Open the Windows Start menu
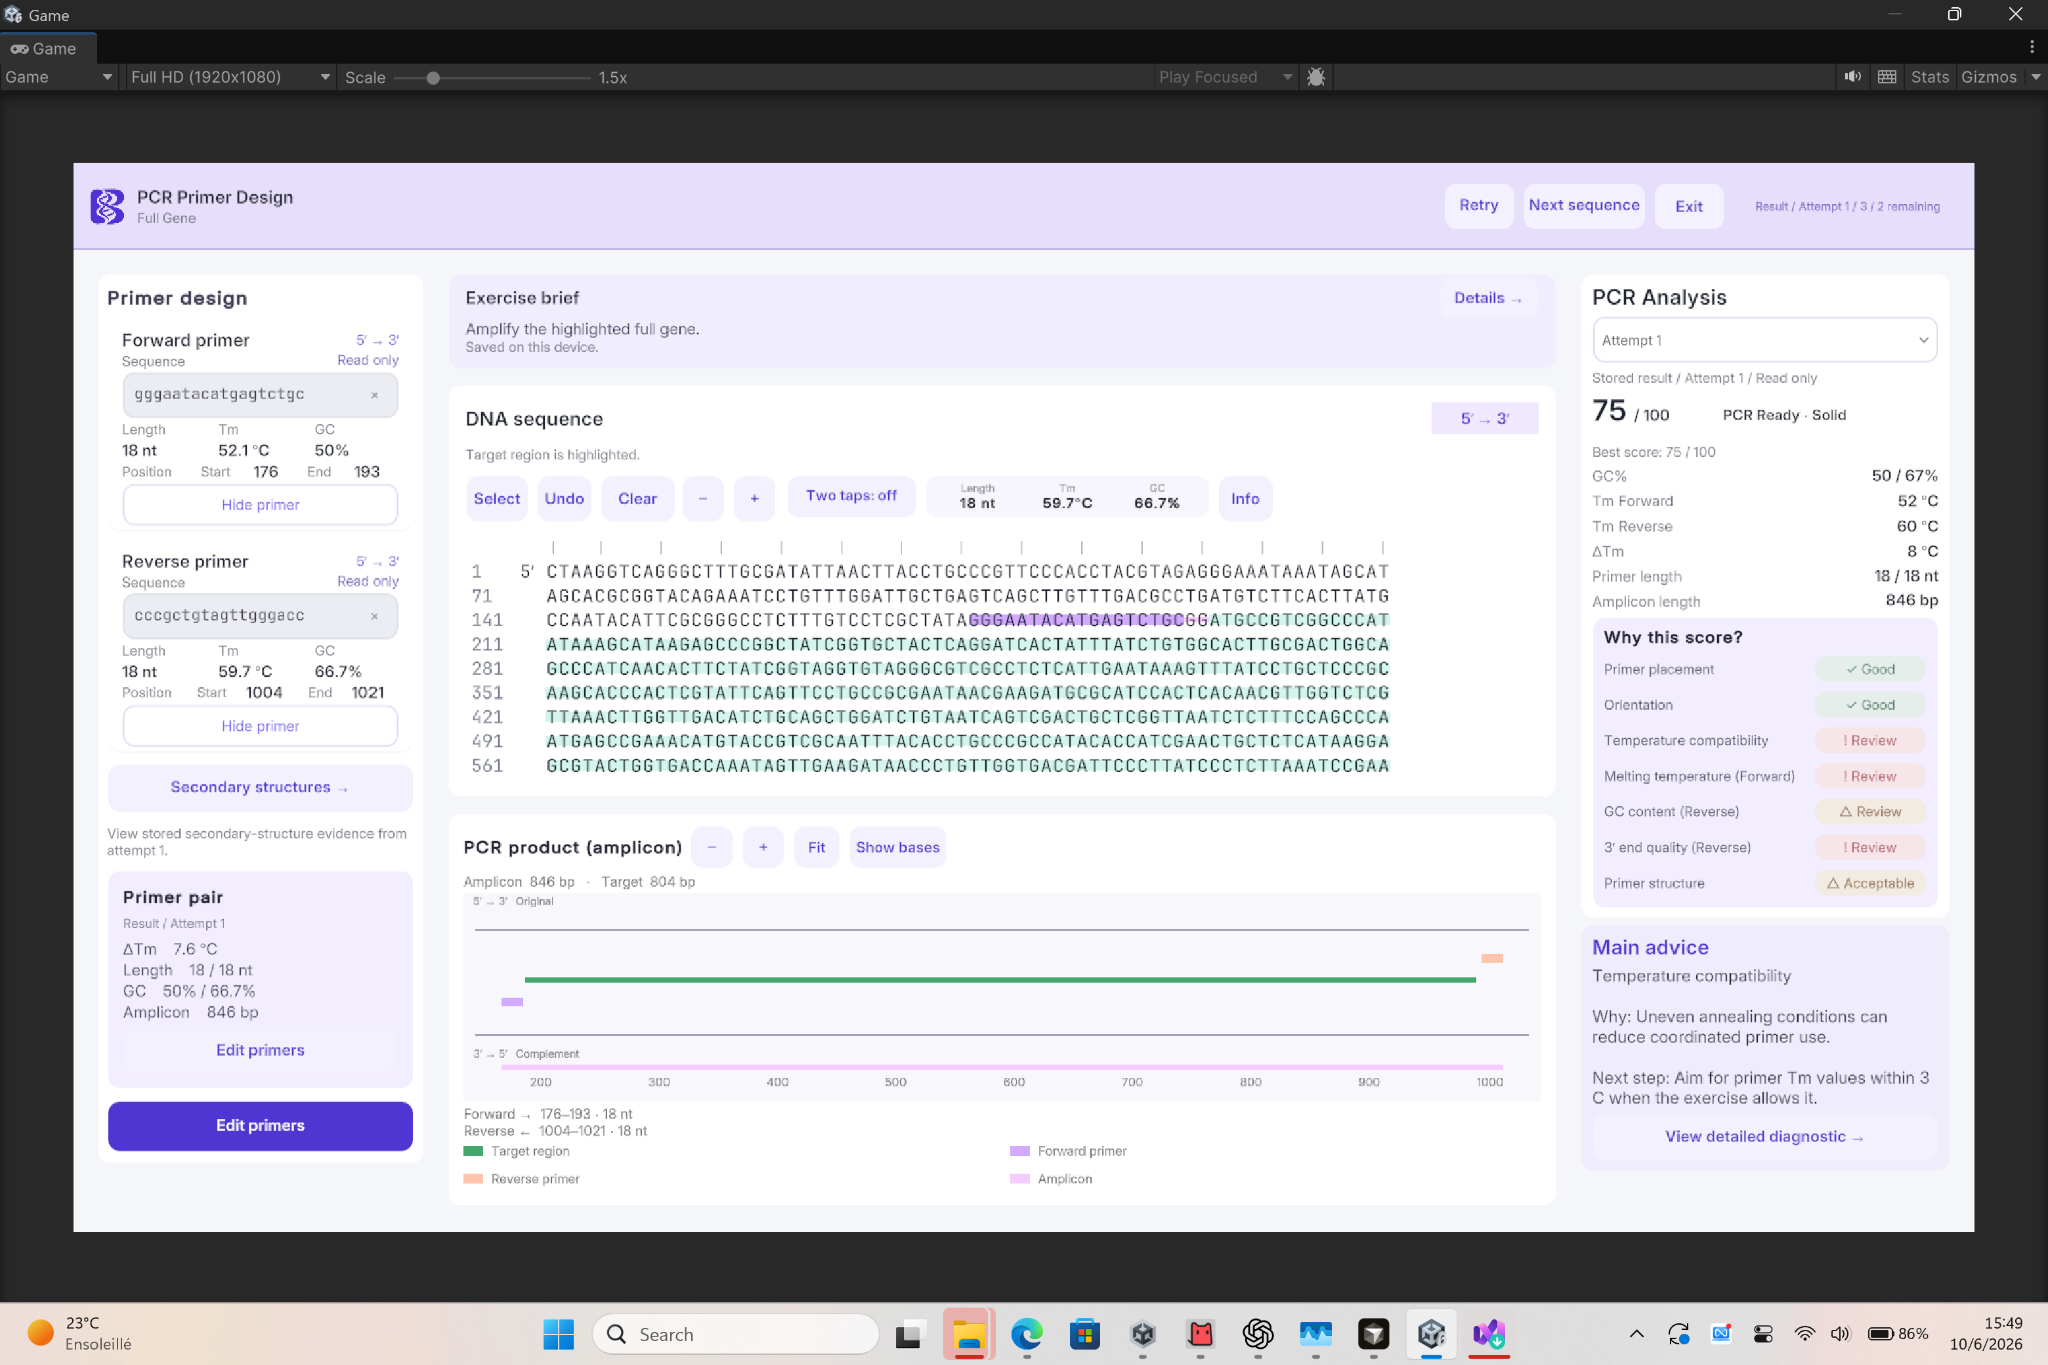2048x1365 pixels. (558, 1334)
